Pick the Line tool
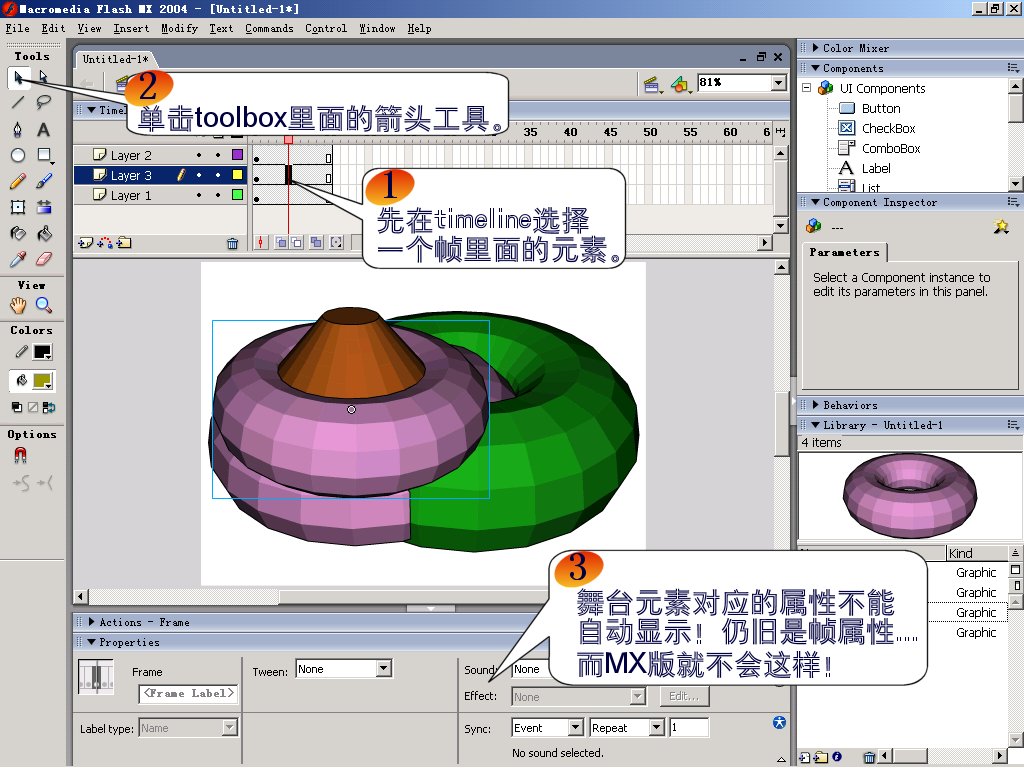Screen dimensions: 1024x768 pyautogui.click(x=18, y=103)
